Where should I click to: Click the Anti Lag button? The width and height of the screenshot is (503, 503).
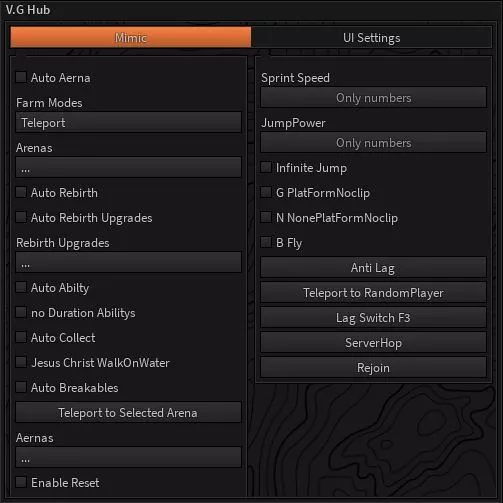coord(373,267)
